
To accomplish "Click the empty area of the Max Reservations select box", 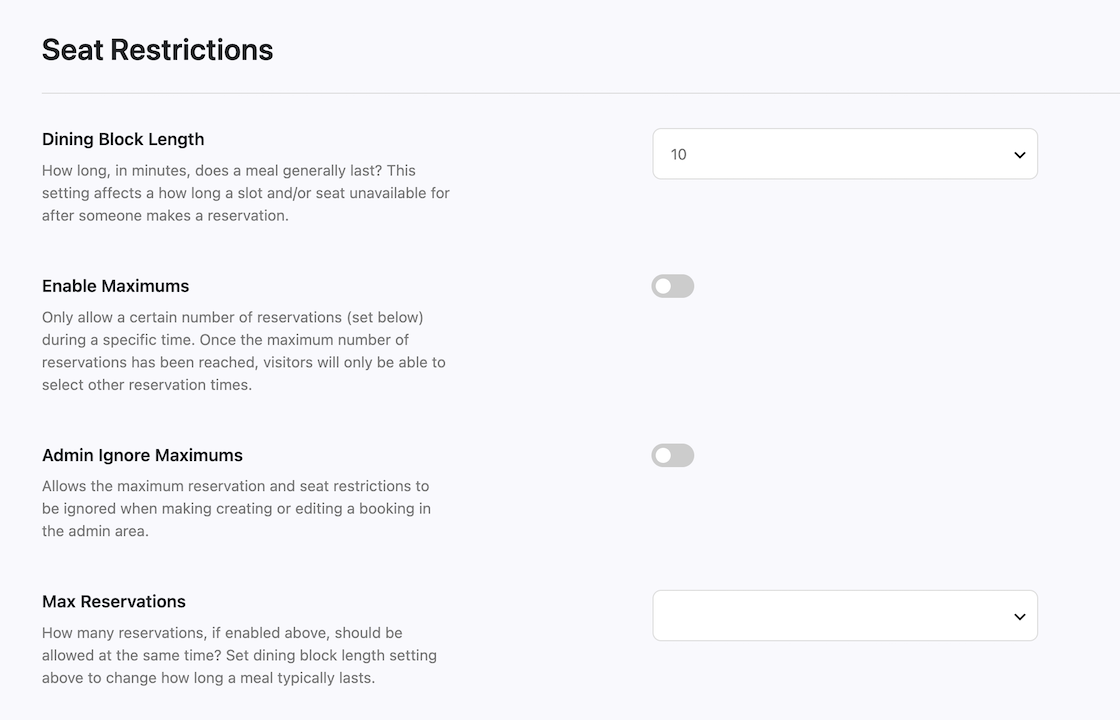I will pos(829,616).
